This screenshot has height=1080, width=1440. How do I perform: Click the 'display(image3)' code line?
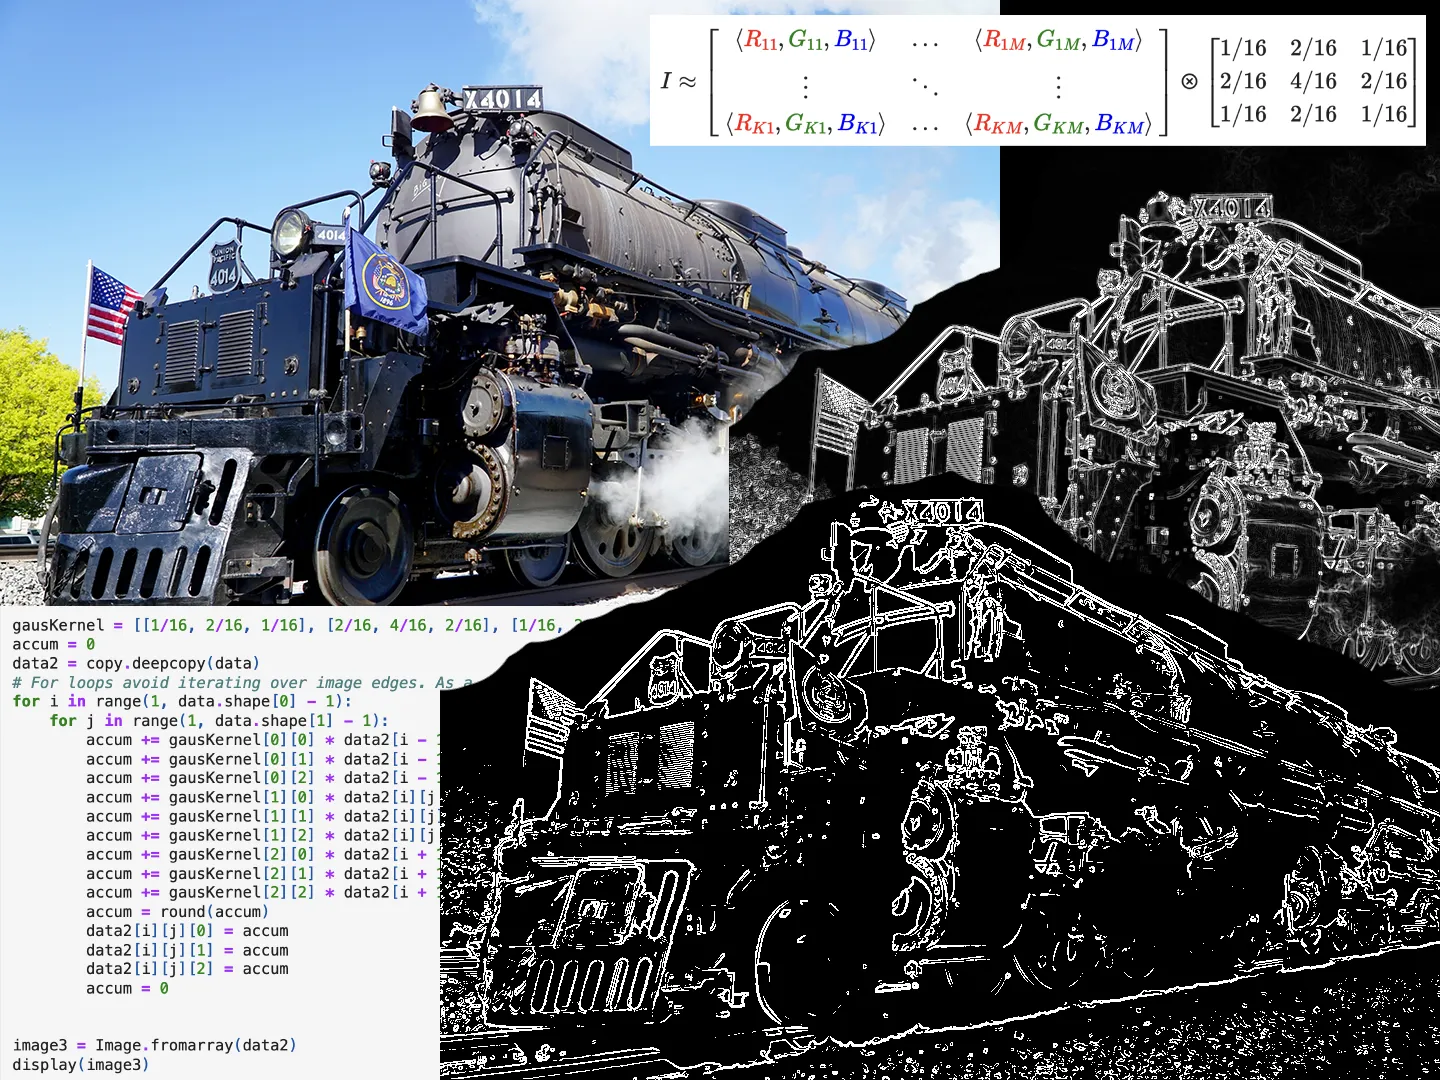tap(81, 1064)
